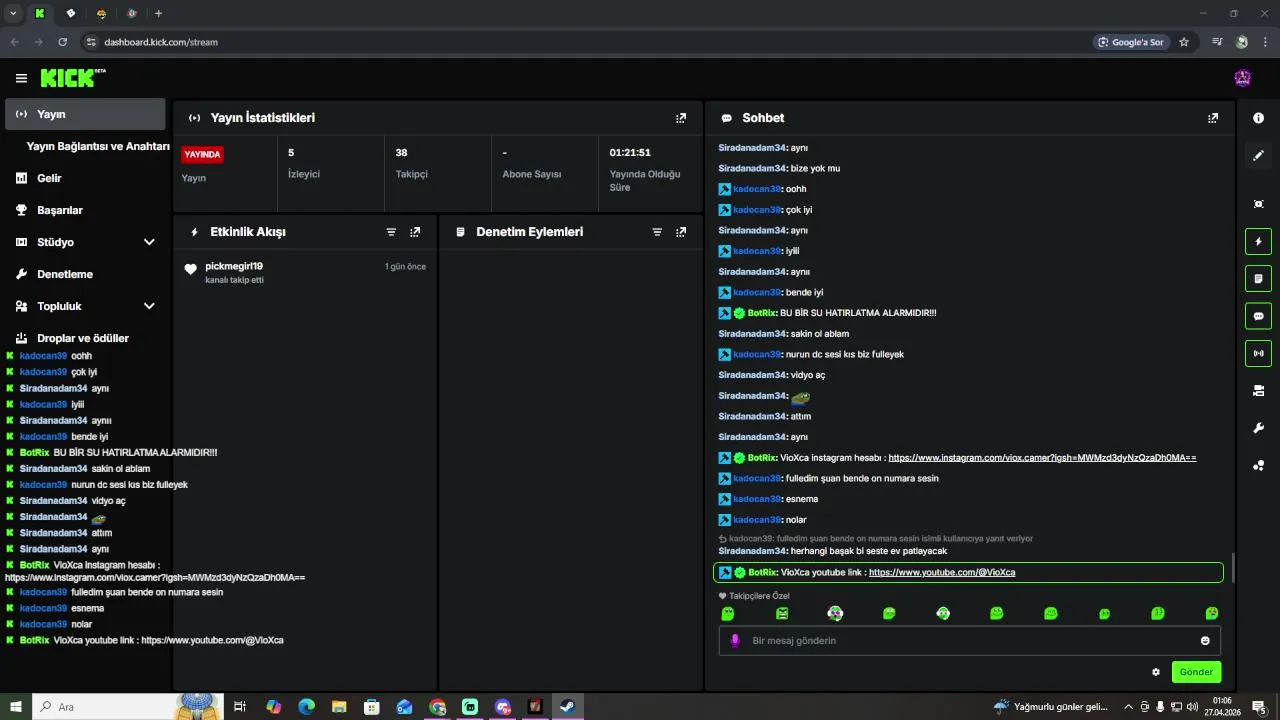Image resolution: width=1280 pixels, height=720 pixels.
Task: Open the user profile avatar menu
Action: (x=1243, y=78)
